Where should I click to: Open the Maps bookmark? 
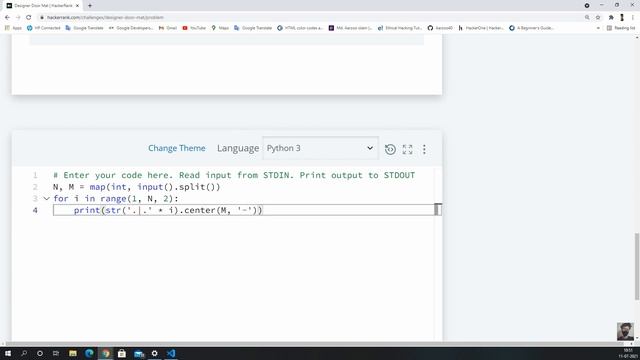(x=220, y=28)
